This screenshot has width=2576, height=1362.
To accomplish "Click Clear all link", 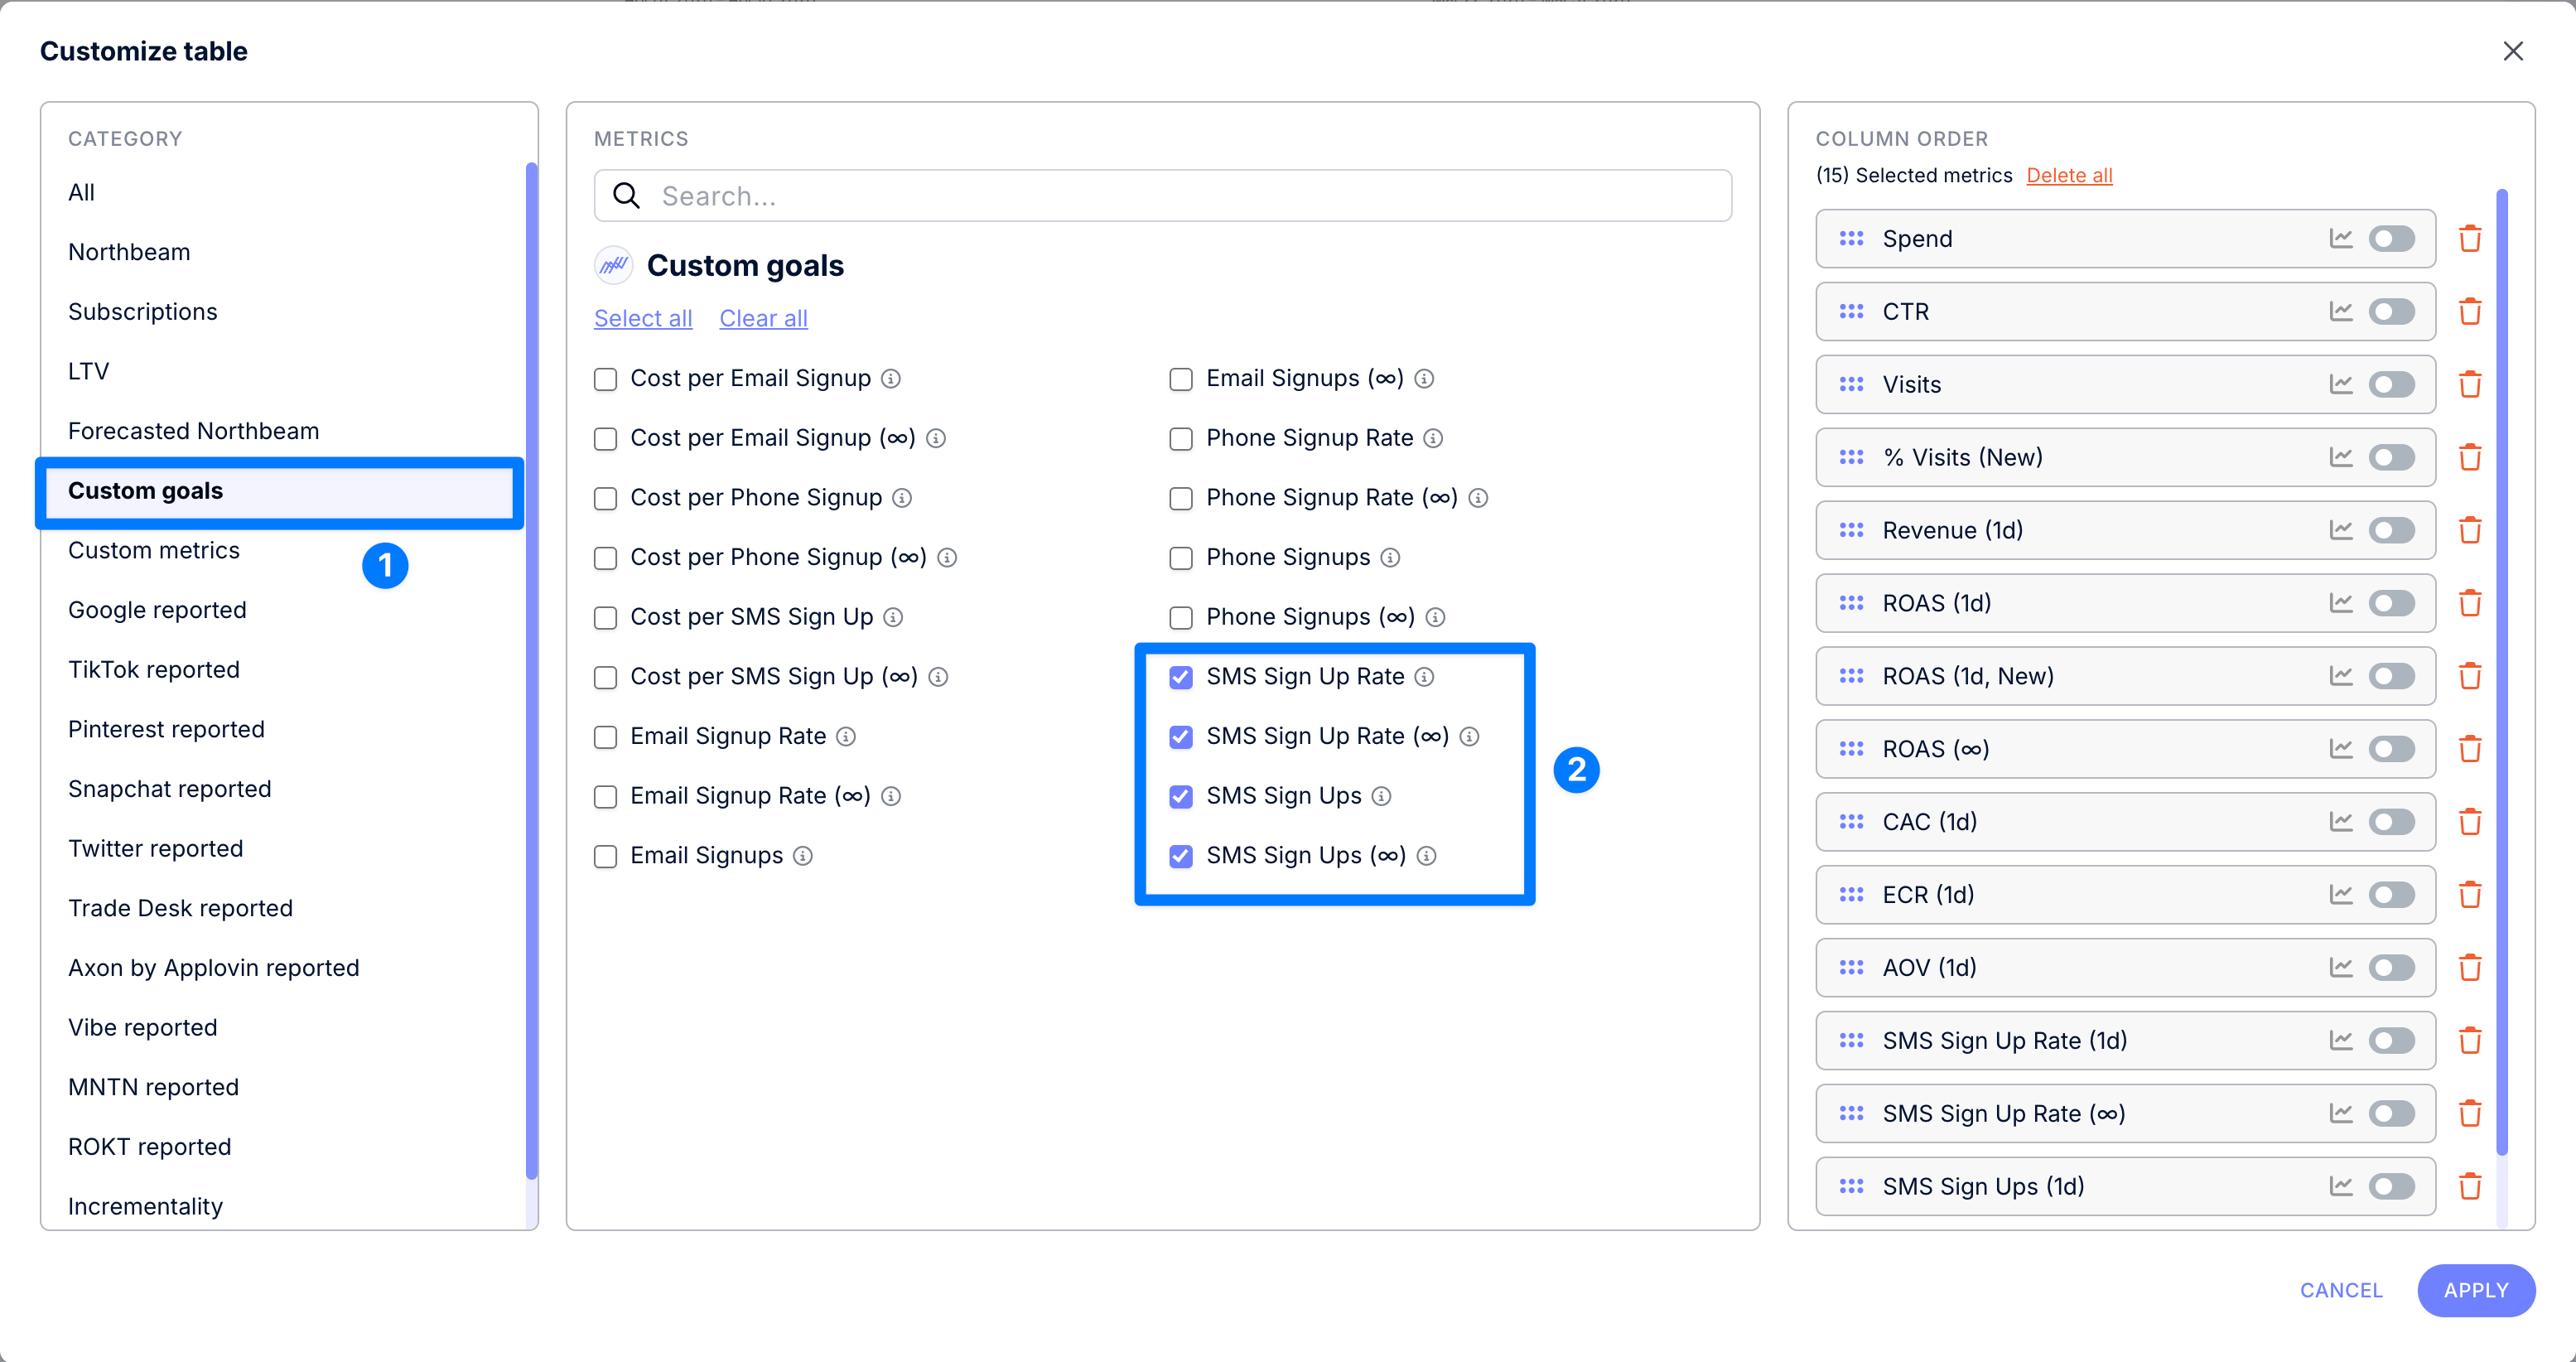I will pos(763,318).
